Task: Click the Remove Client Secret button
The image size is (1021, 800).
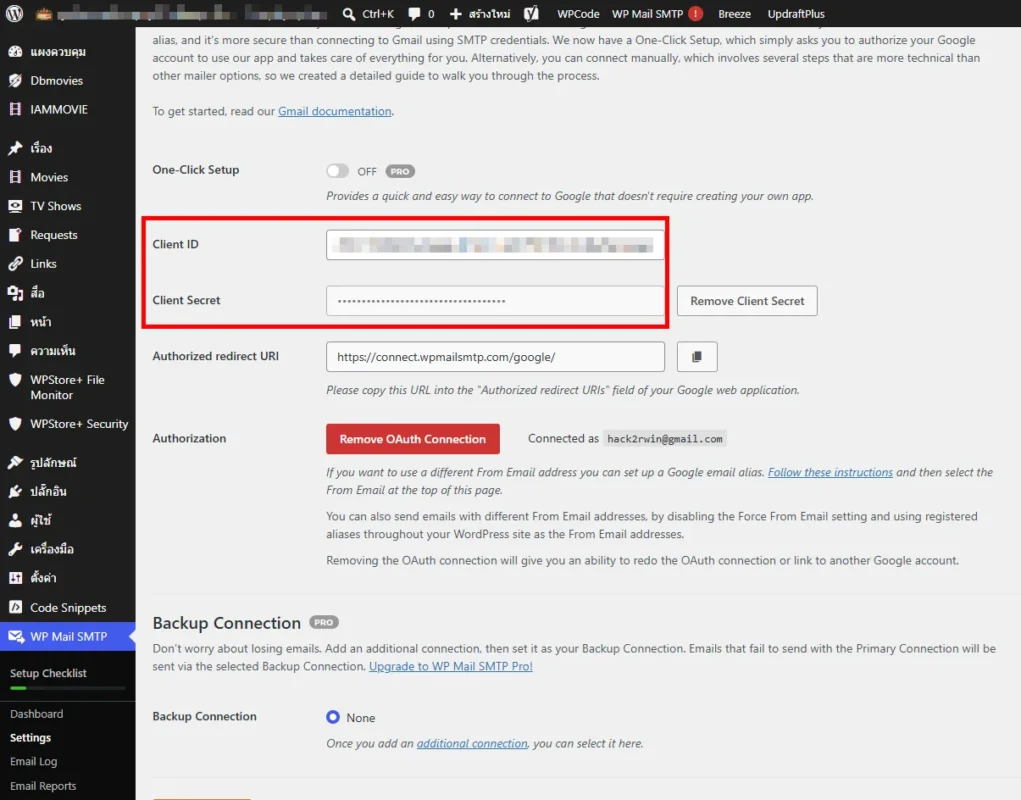Action: click(747, 301)
